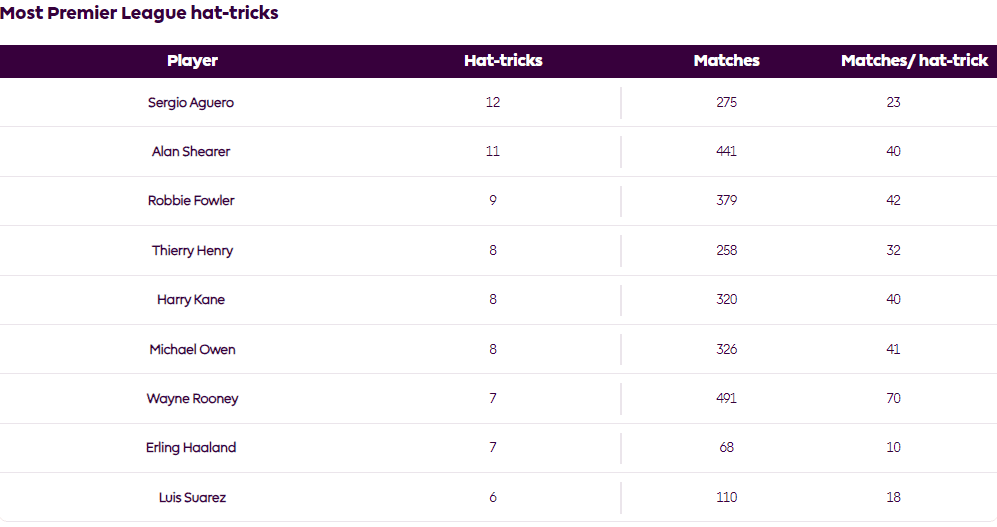Click the Most Premier League hat-tricks heading

coord(139,14)
